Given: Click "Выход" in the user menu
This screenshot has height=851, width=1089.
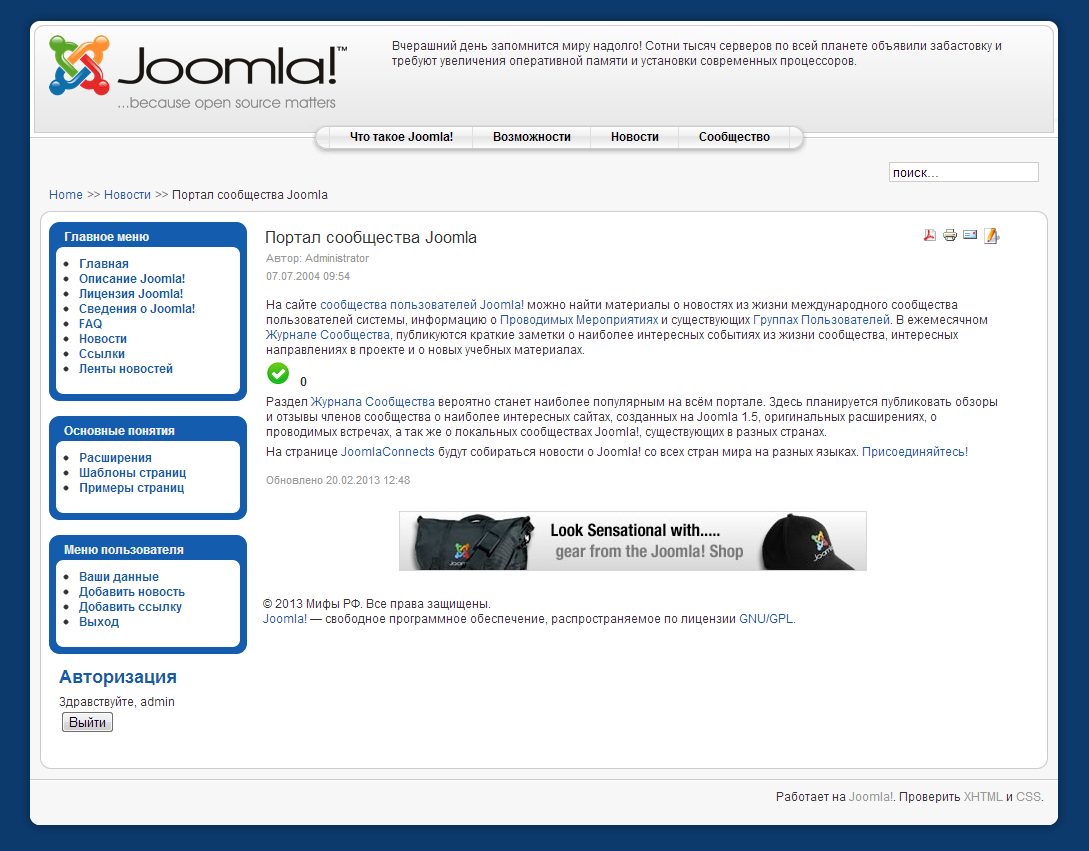Looking at the screenshot, I should click(99, 622).
